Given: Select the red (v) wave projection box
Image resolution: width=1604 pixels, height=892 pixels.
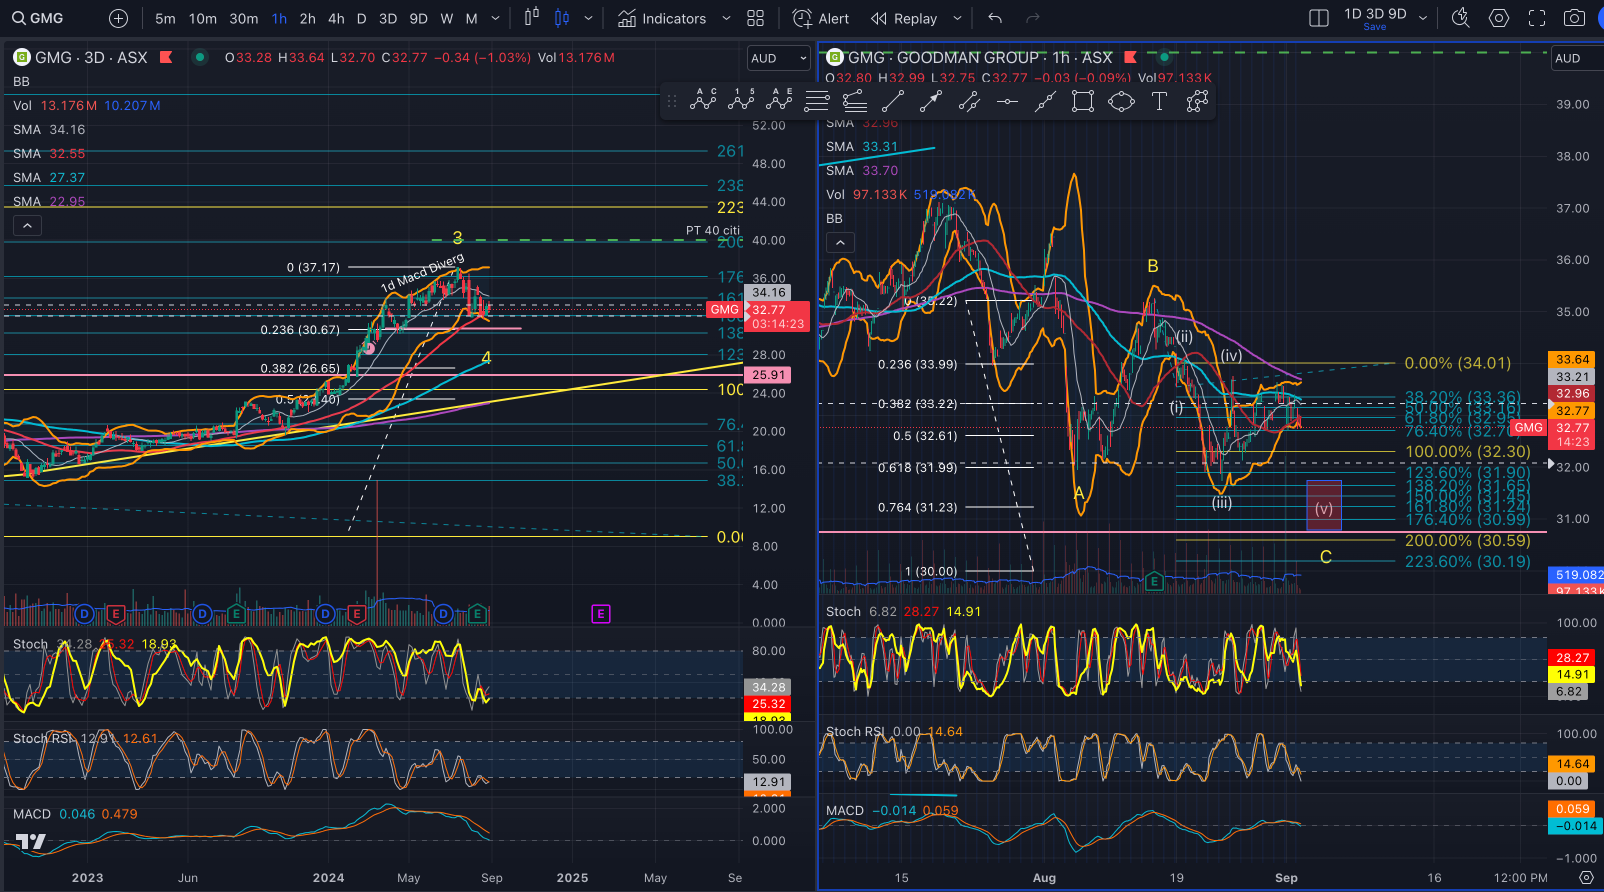Looking at the screenshot, I should tap(1324, 505).
